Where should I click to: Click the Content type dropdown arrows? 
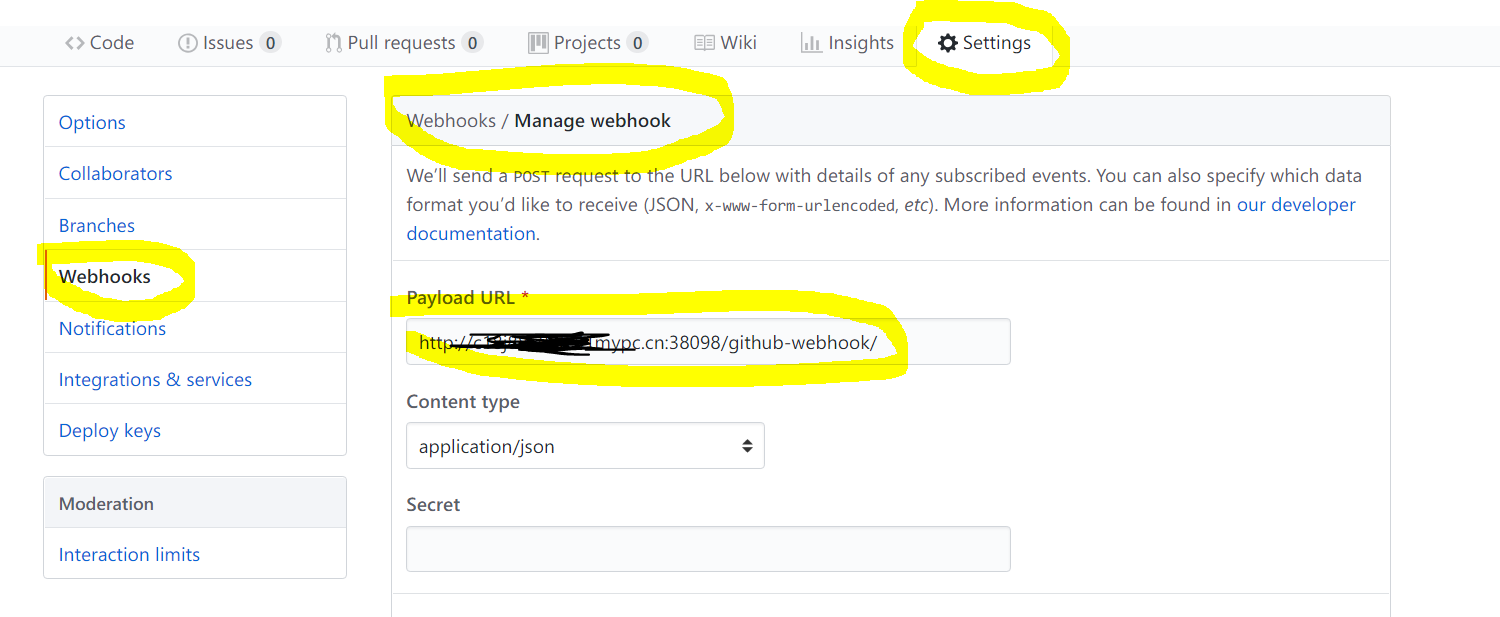click(747, 446)
